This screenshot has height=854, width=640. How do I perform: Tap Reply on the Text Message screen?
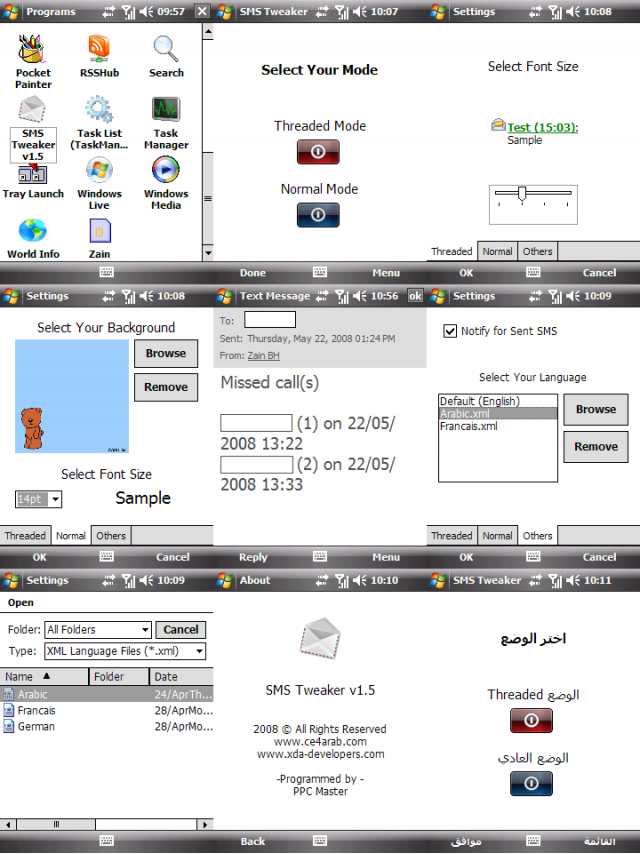click(253, 557)
